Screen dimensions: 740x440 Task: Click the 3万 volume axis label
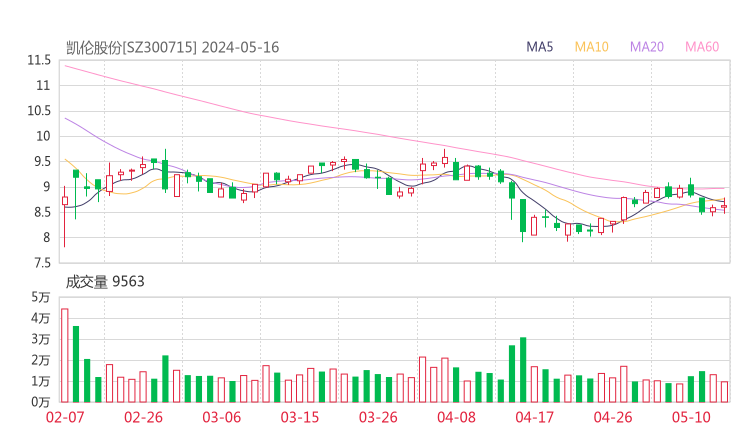pyautogui.click(x=41, y=339)
